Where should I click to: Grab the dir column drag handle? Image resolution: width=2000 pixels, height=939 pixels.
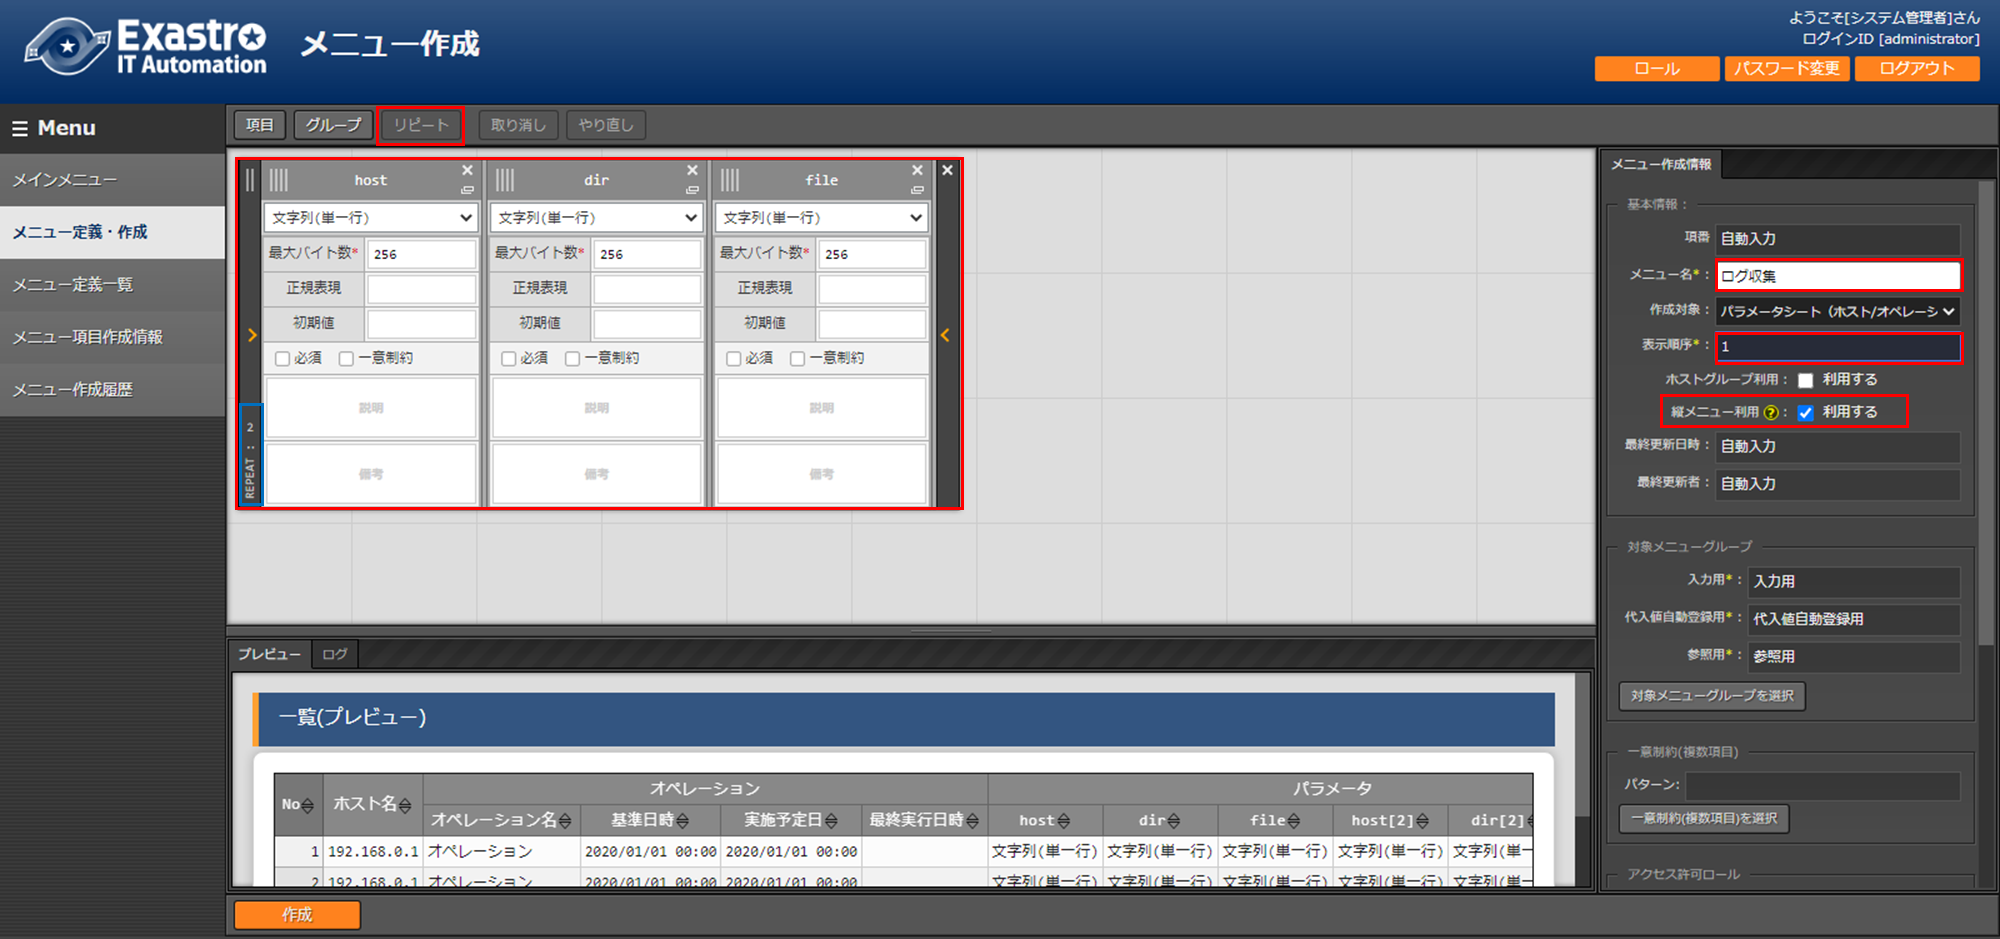coord(505,180)
